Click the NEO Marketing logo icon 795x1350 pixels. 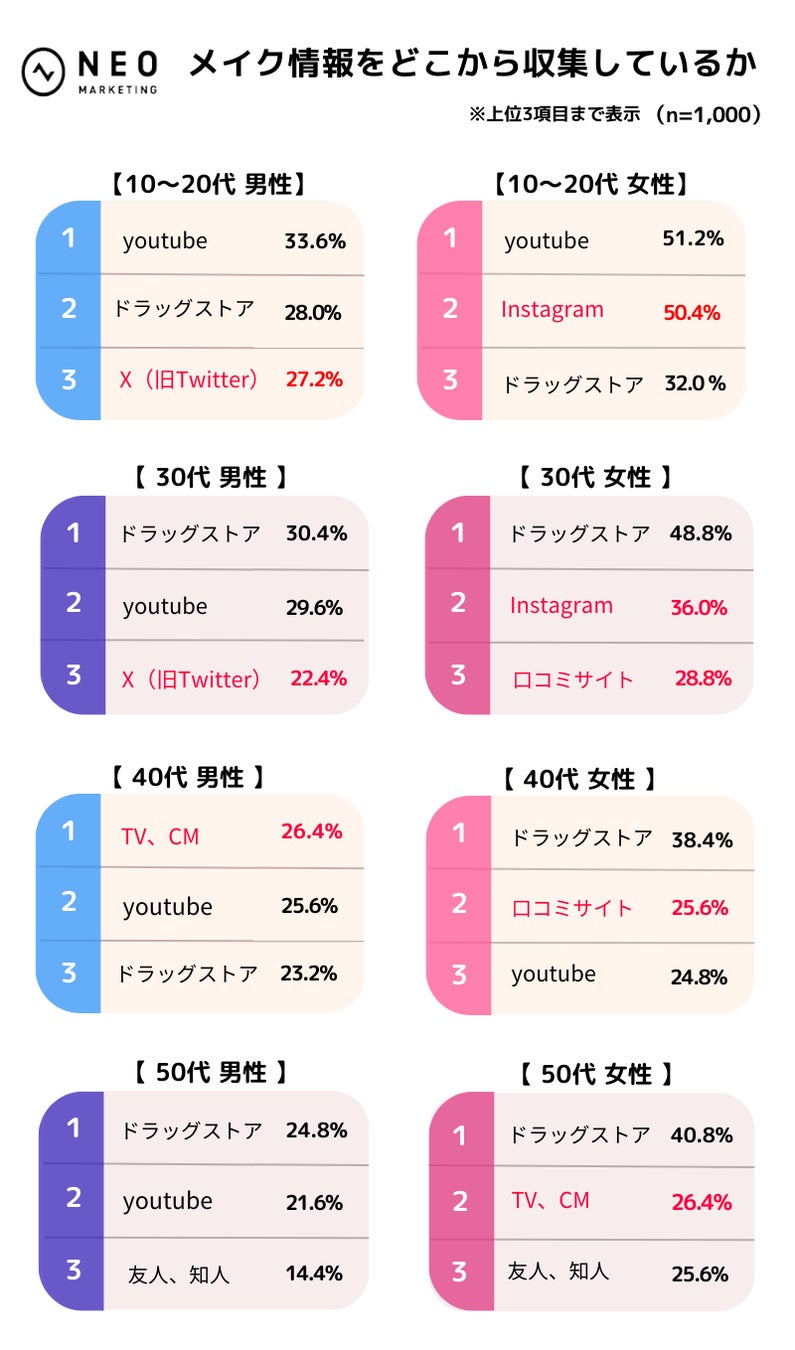(x=45, y=70)
